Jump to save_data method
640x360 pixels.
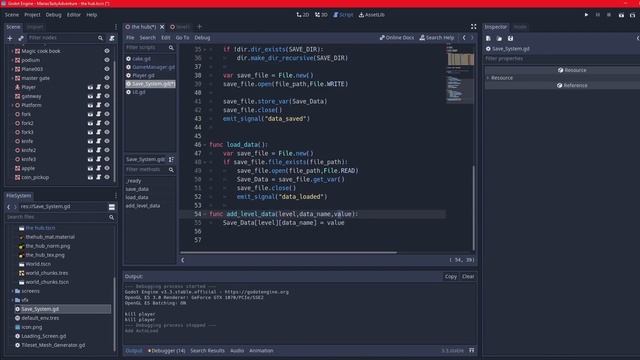click(x=137, y=189)
